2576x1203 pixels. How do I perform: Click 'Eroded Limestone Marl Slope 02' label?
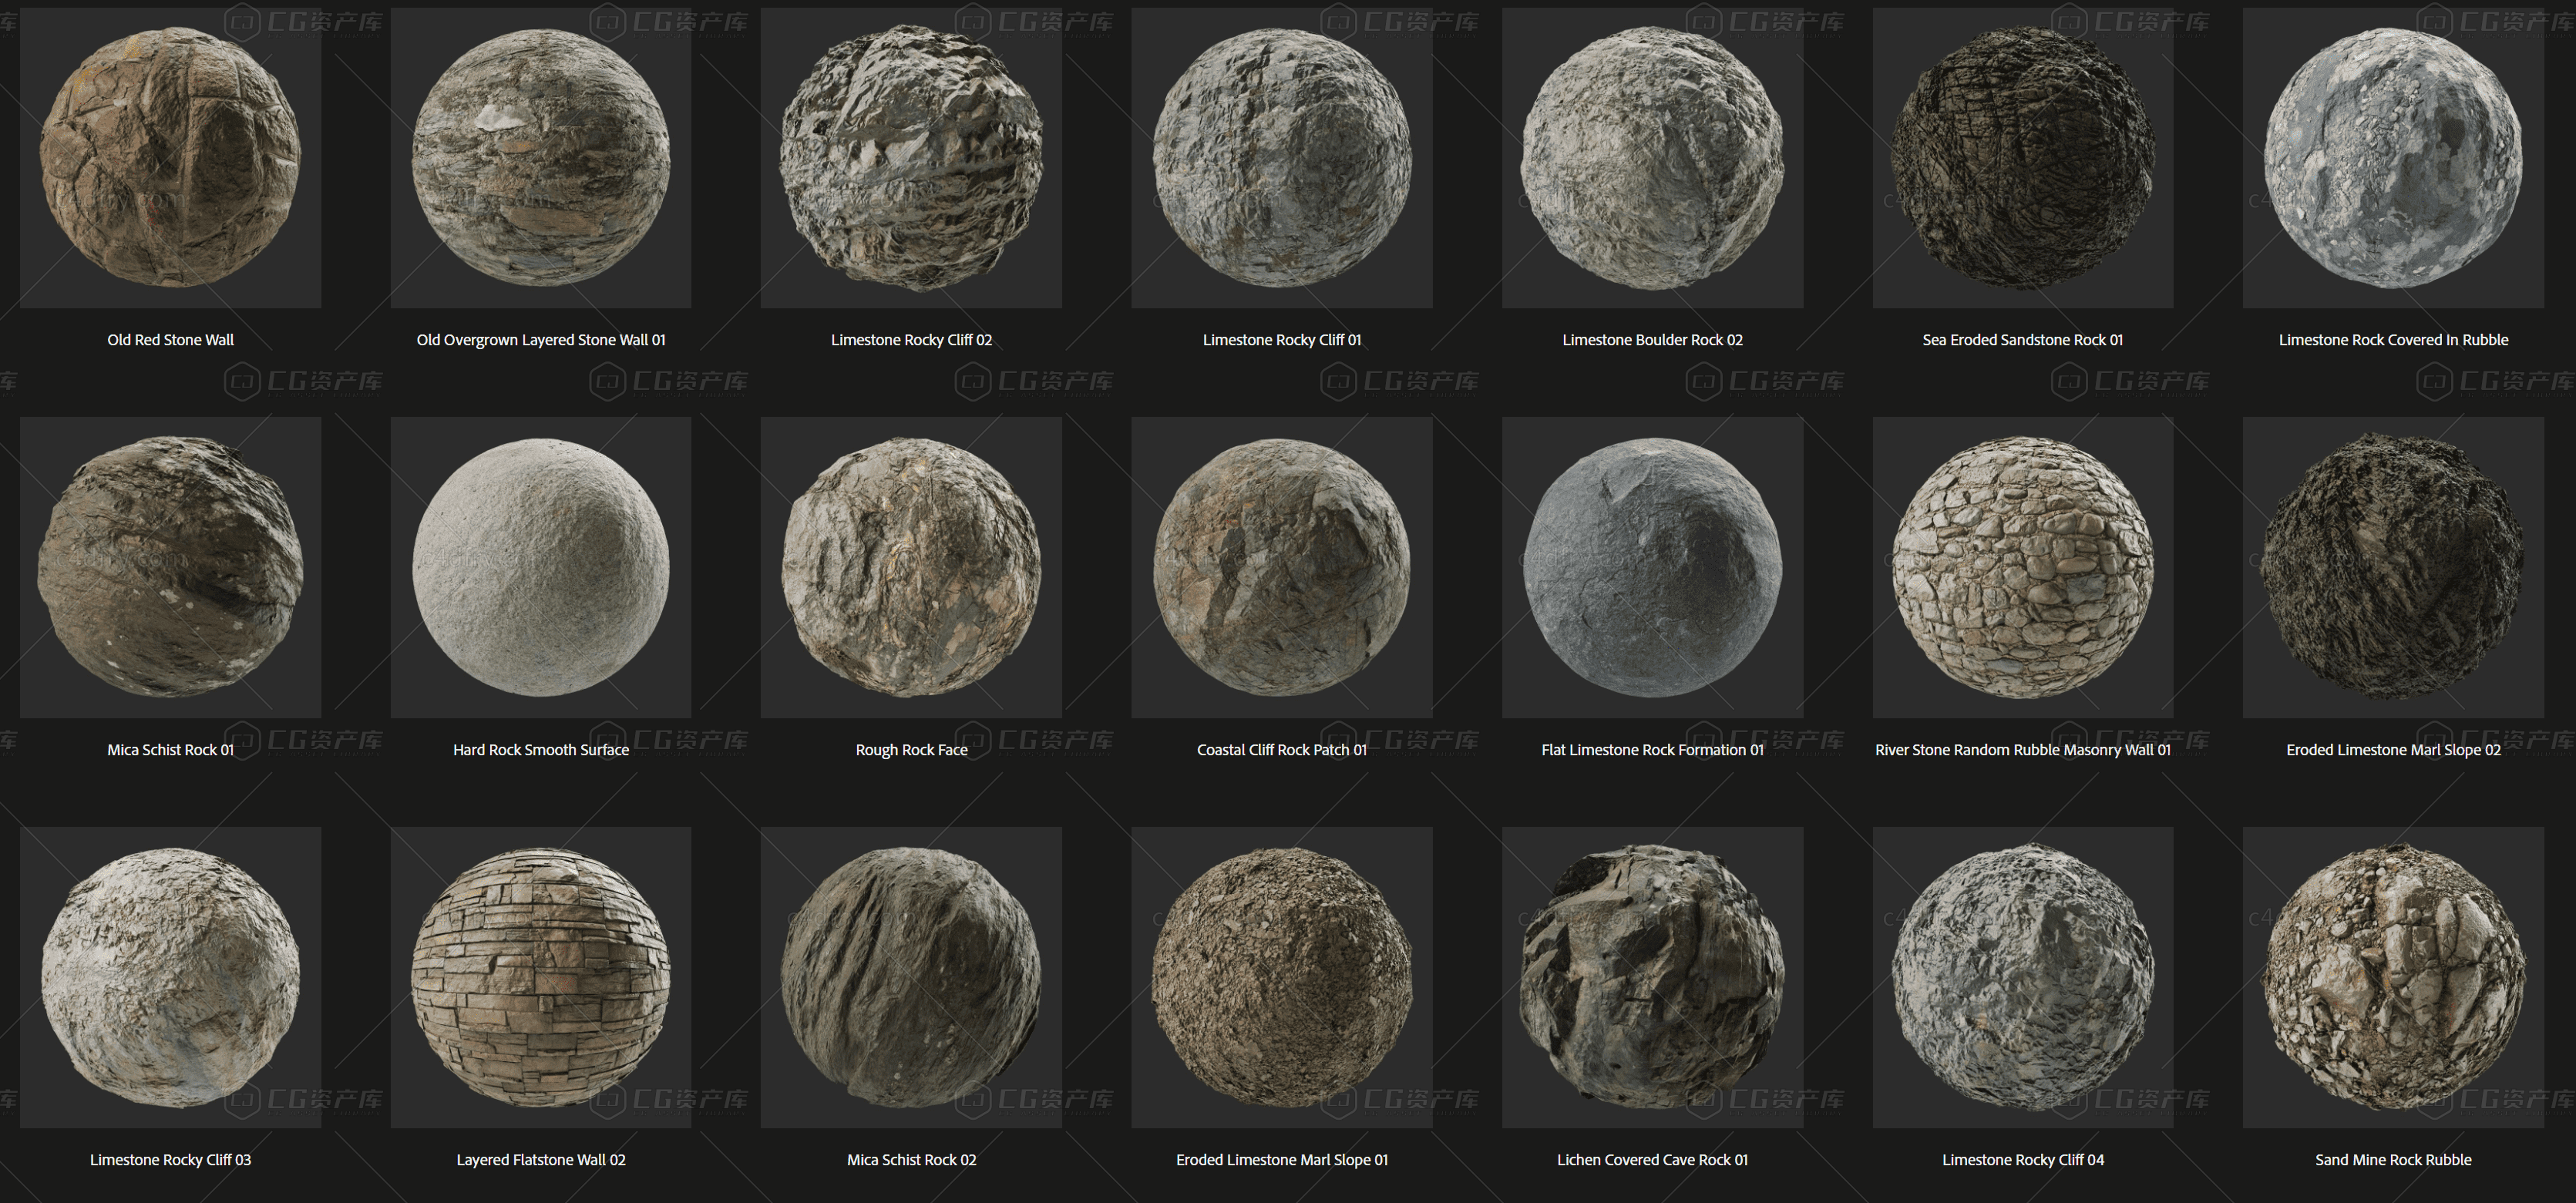(2393, 750)
